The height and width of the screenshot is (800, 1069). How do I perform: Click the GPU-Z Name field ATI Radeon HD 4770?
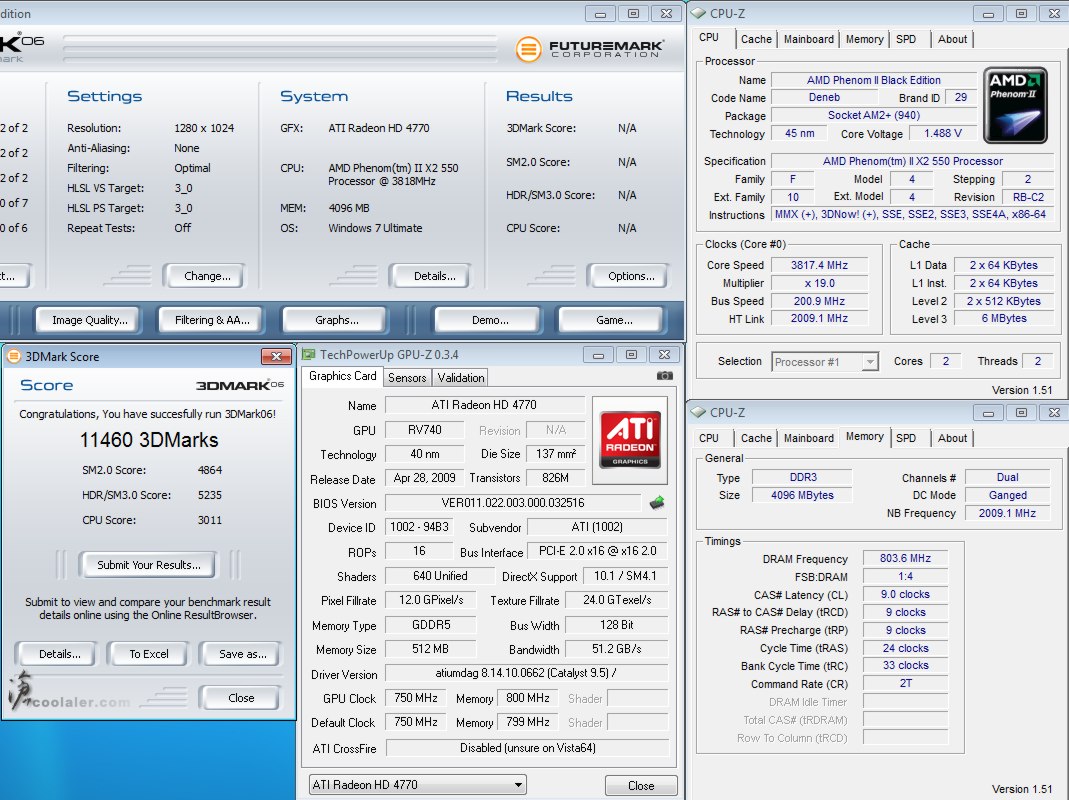(x=484, y=405)
